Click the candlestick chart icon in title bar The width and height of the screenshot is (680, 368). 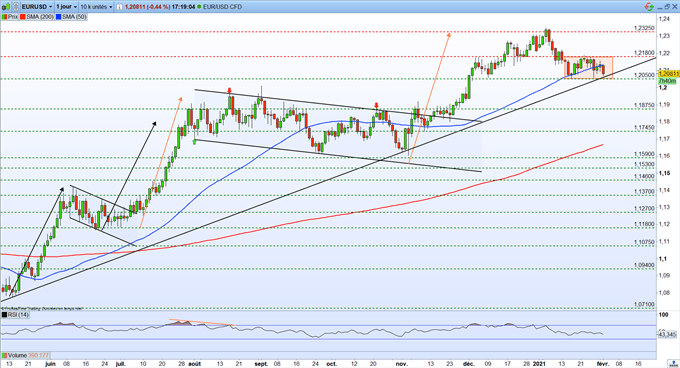point(6,7)
